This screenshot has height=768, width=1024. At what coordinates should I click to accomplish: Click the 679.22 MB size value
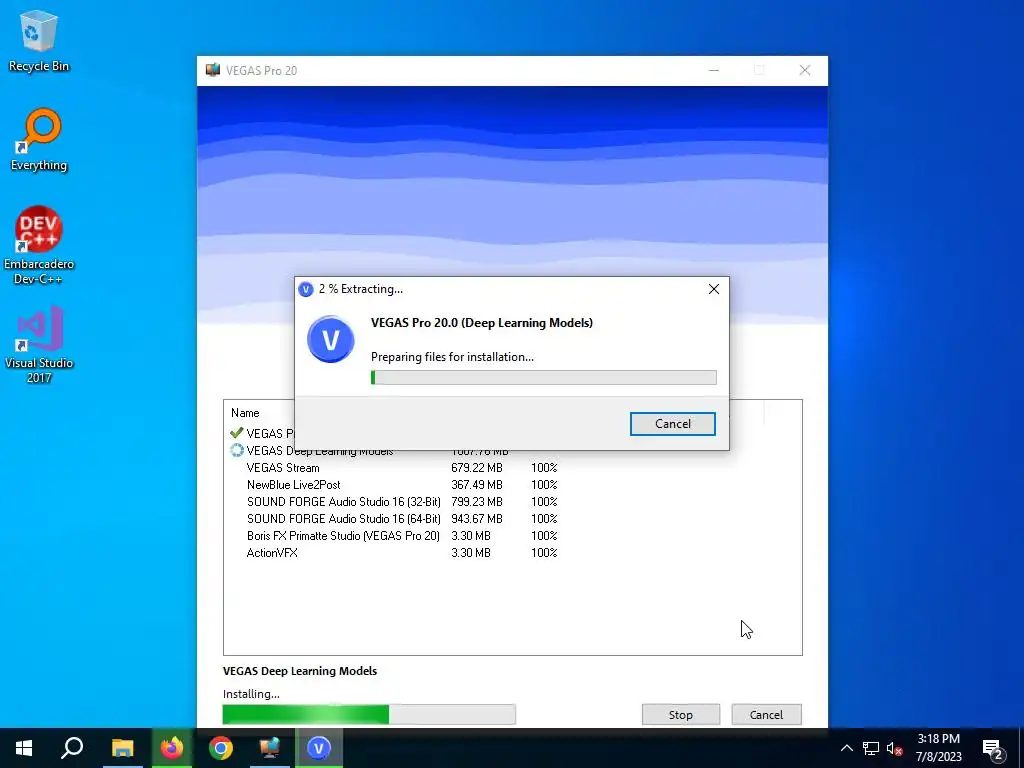(477, 468)
